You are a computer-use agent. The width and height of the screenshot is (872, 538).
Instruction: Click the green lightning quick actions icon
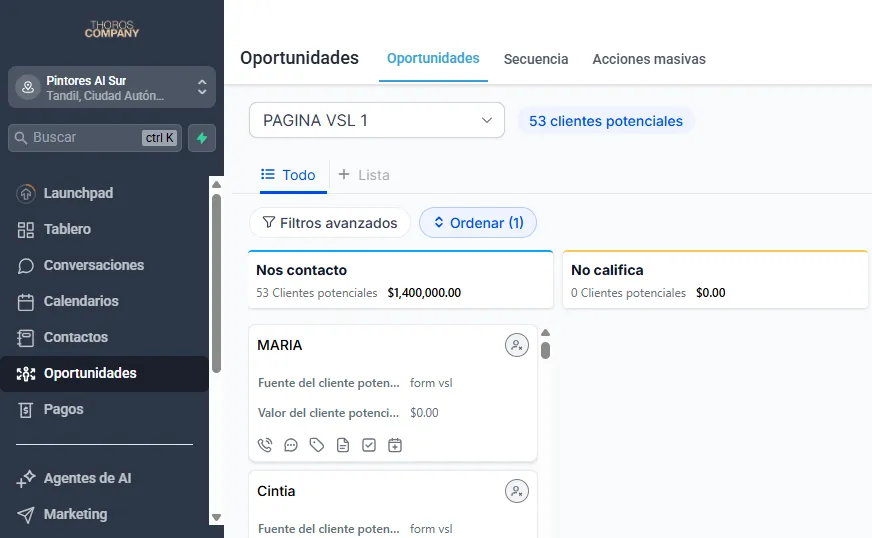[x=202, y=138]
